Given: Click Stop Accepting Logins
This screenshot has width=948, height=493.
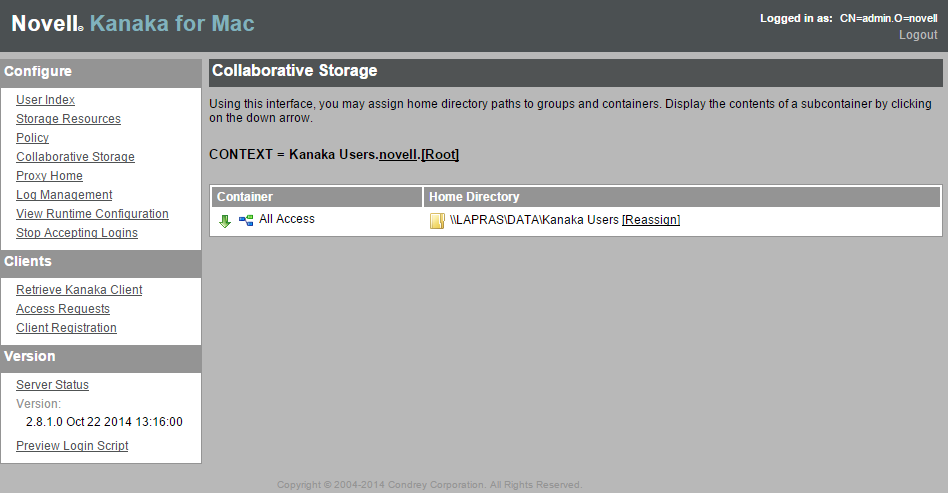Looking at the screenshot, I should coord(77,233).
